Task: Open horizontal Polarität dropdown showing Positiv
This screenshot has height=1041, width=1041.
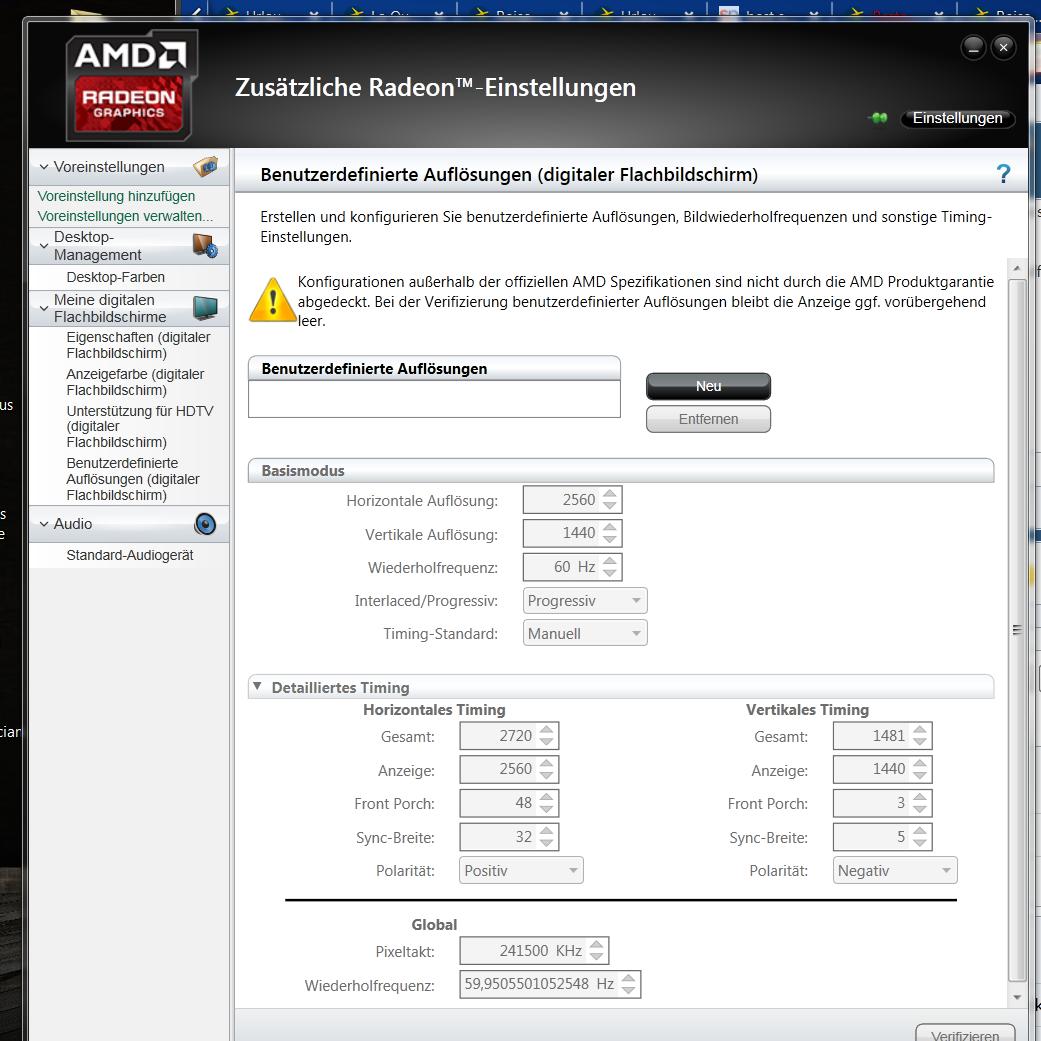Action: click(x=521, y=871)
